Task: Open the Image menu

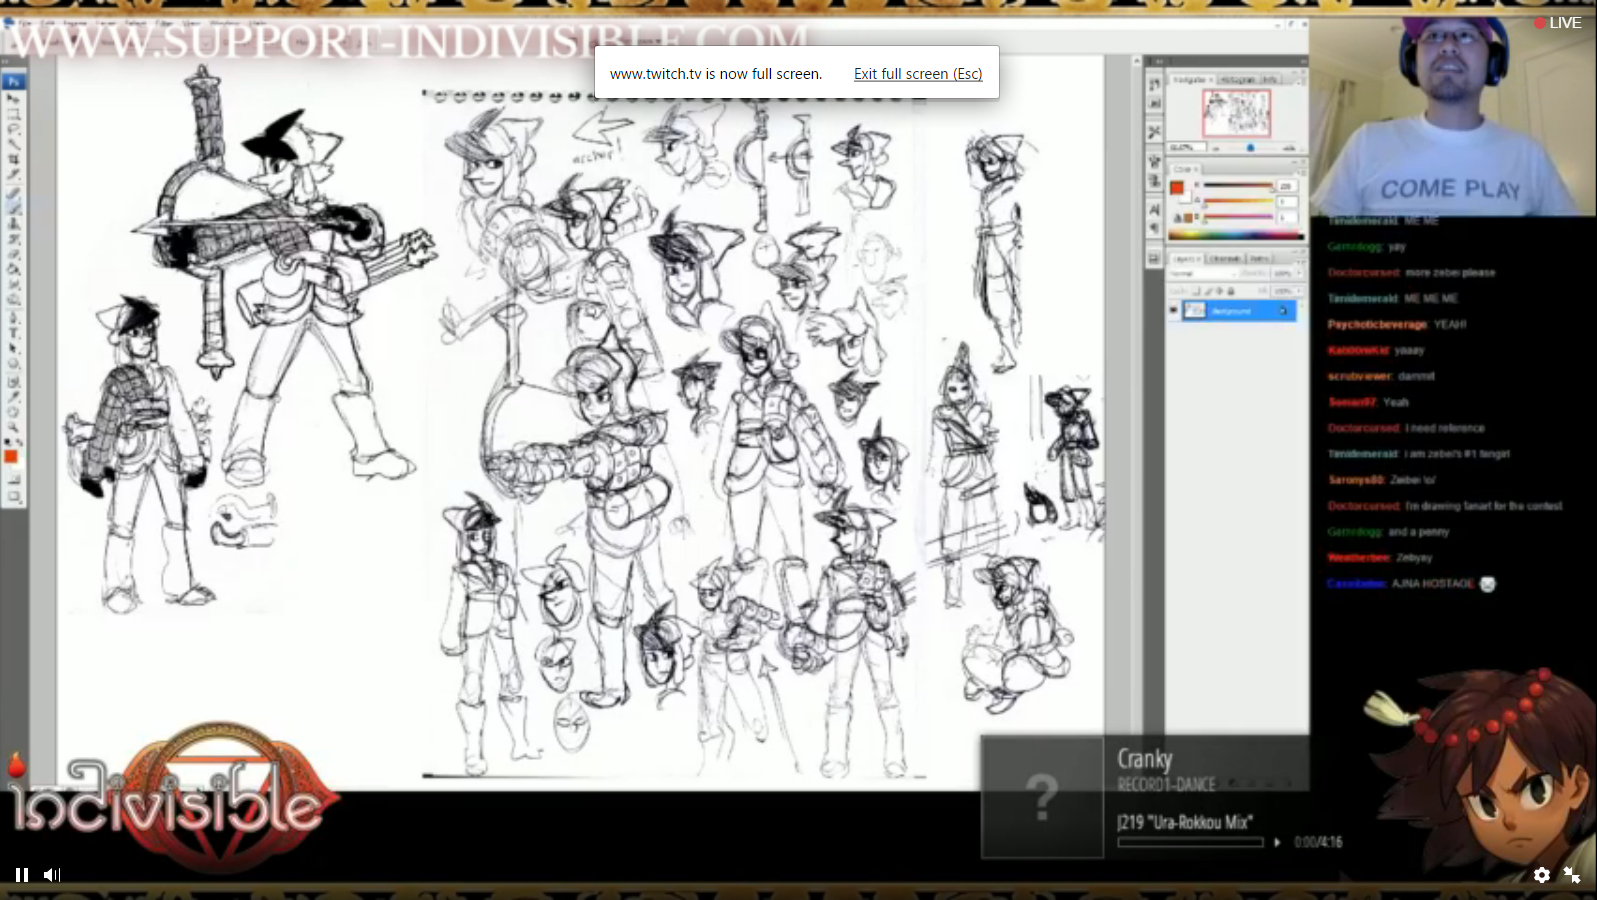Action: 75,22
